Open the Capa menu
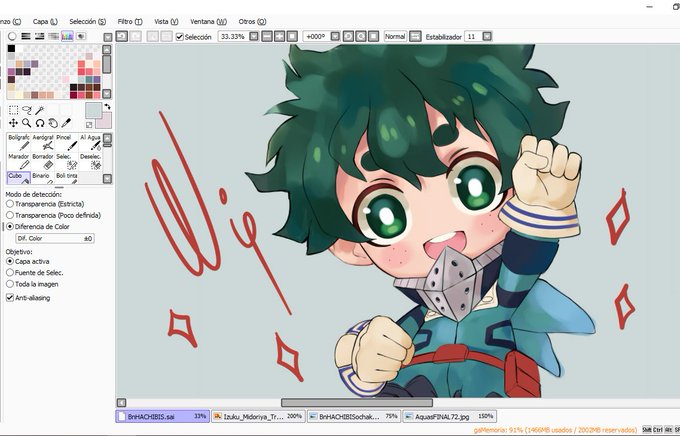Image resolution: width=680 pixels, height=436 pixels. point(45,21)
